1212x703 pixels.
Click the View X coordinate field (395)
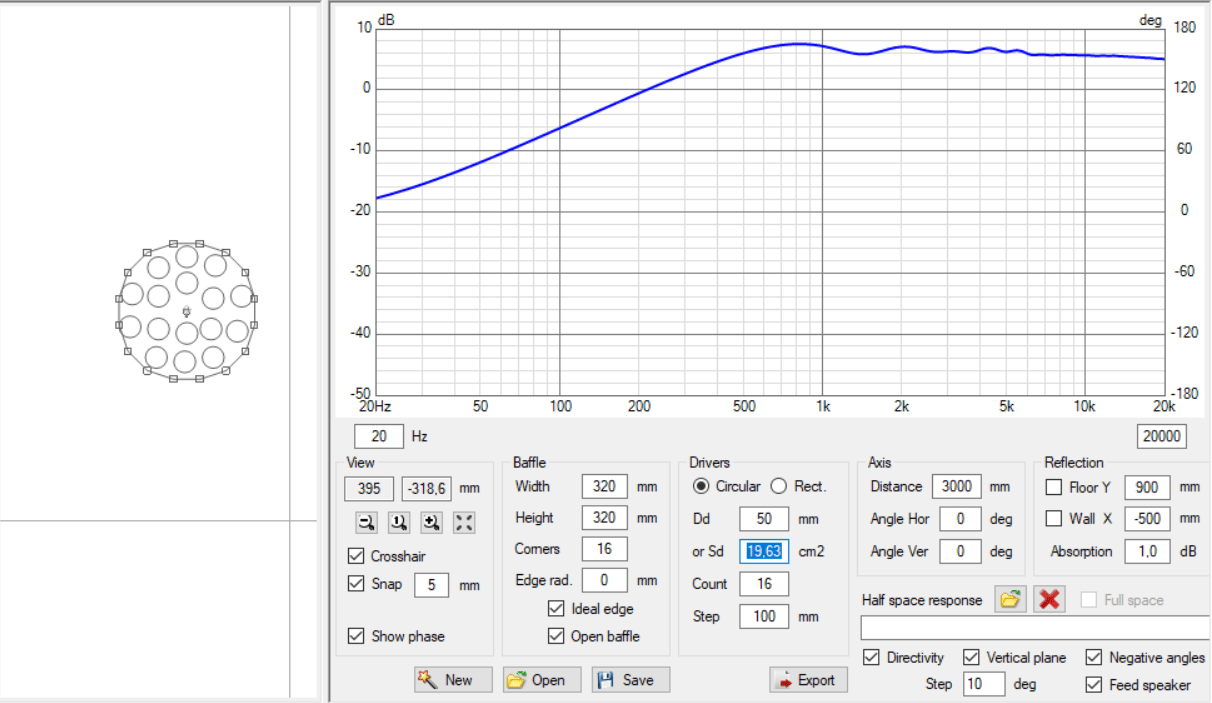pyautogui.click(x=369, y=489)
